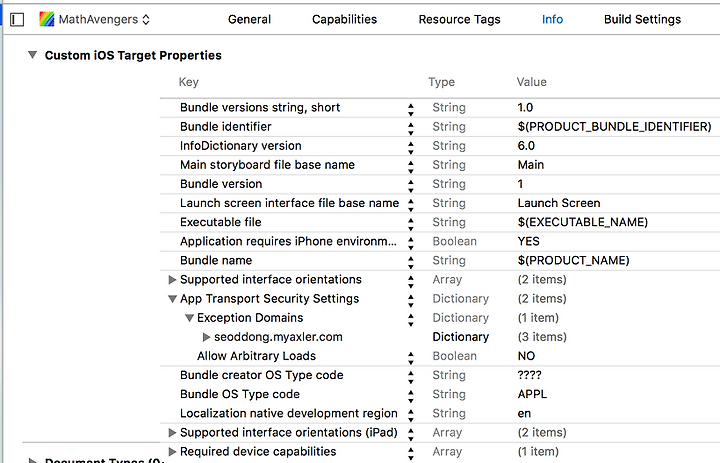Click the NO value for Allow Arbitrary Loads

pyautogui.click(x=526, y=356)
